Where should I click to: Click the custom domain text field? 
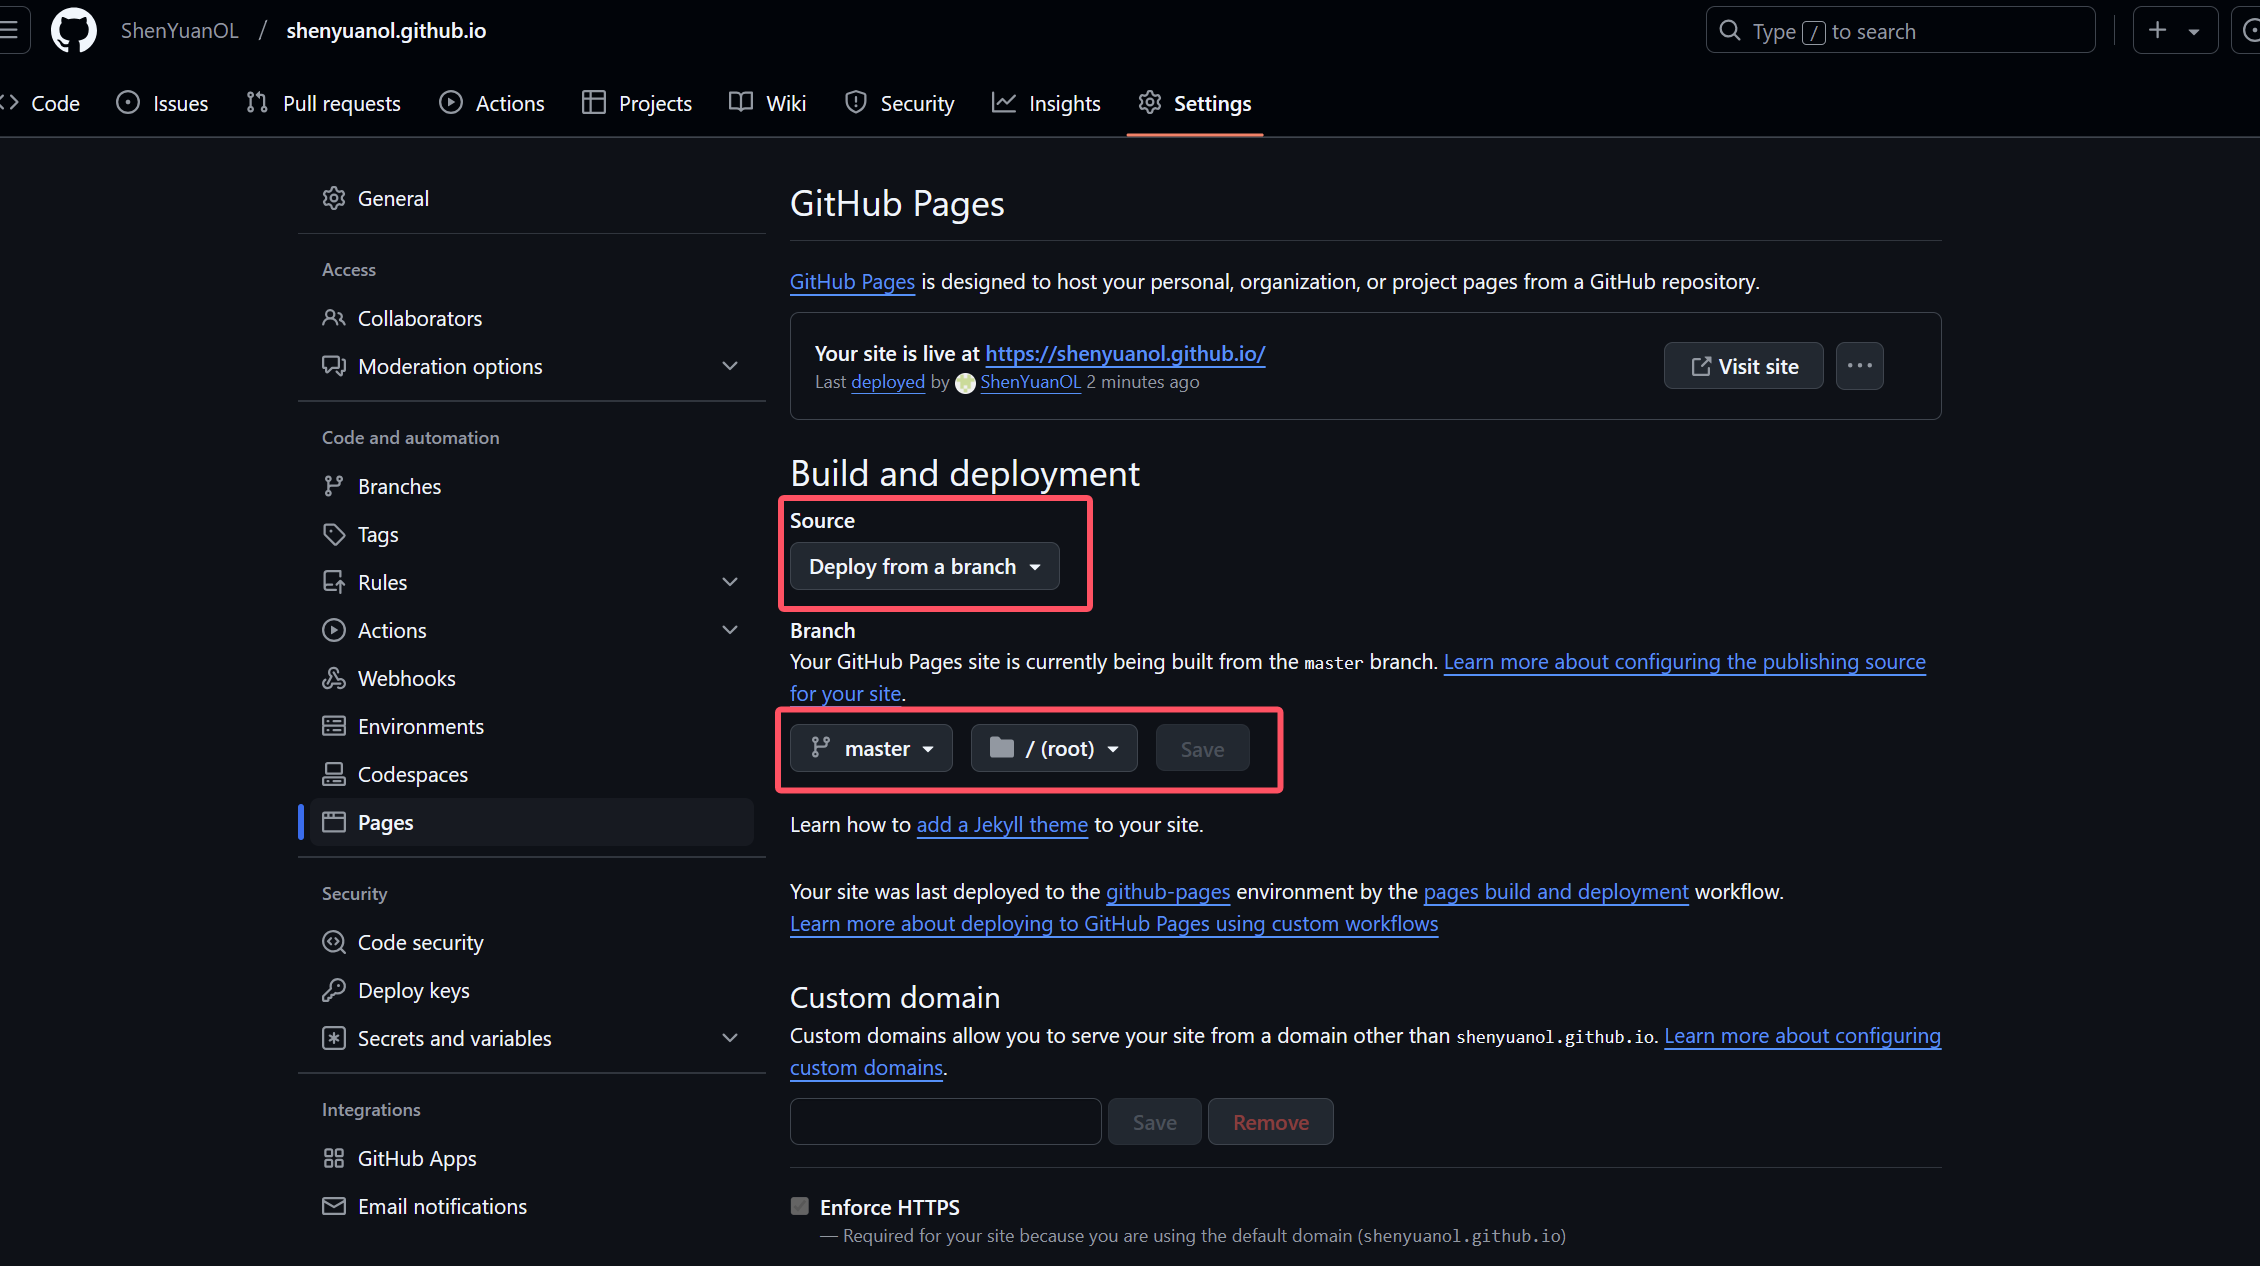(945, 1122)
